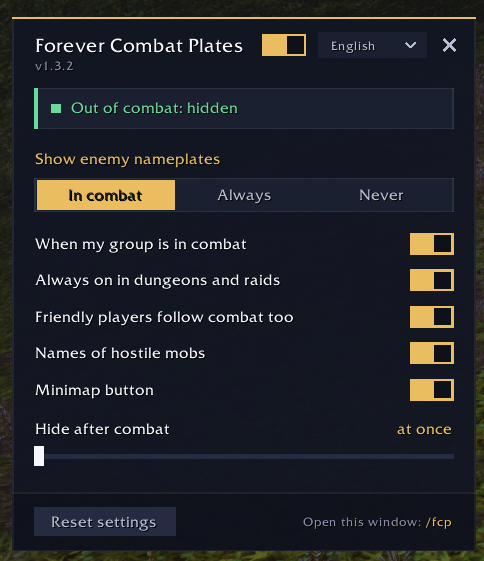The width and height of the screenshot is (484, 561).
Task: Select the In combat nameplate option
Action: click(106, 195)
